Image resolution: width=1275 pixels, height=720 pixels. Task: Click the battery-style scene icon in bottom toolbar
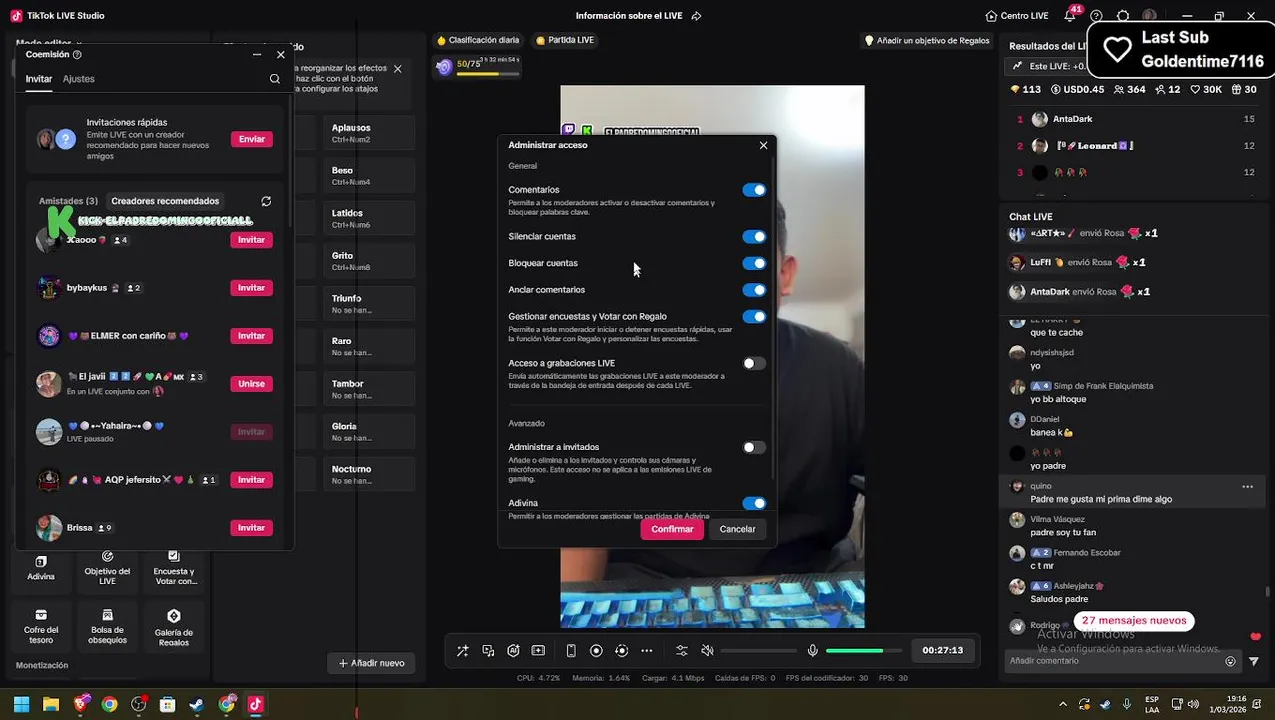538,650
